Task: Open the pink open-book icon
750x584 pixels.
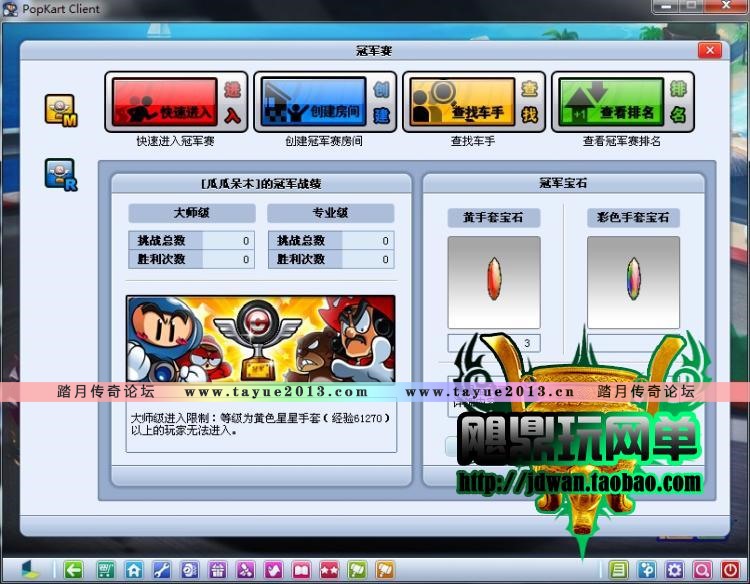Action: 301,570
